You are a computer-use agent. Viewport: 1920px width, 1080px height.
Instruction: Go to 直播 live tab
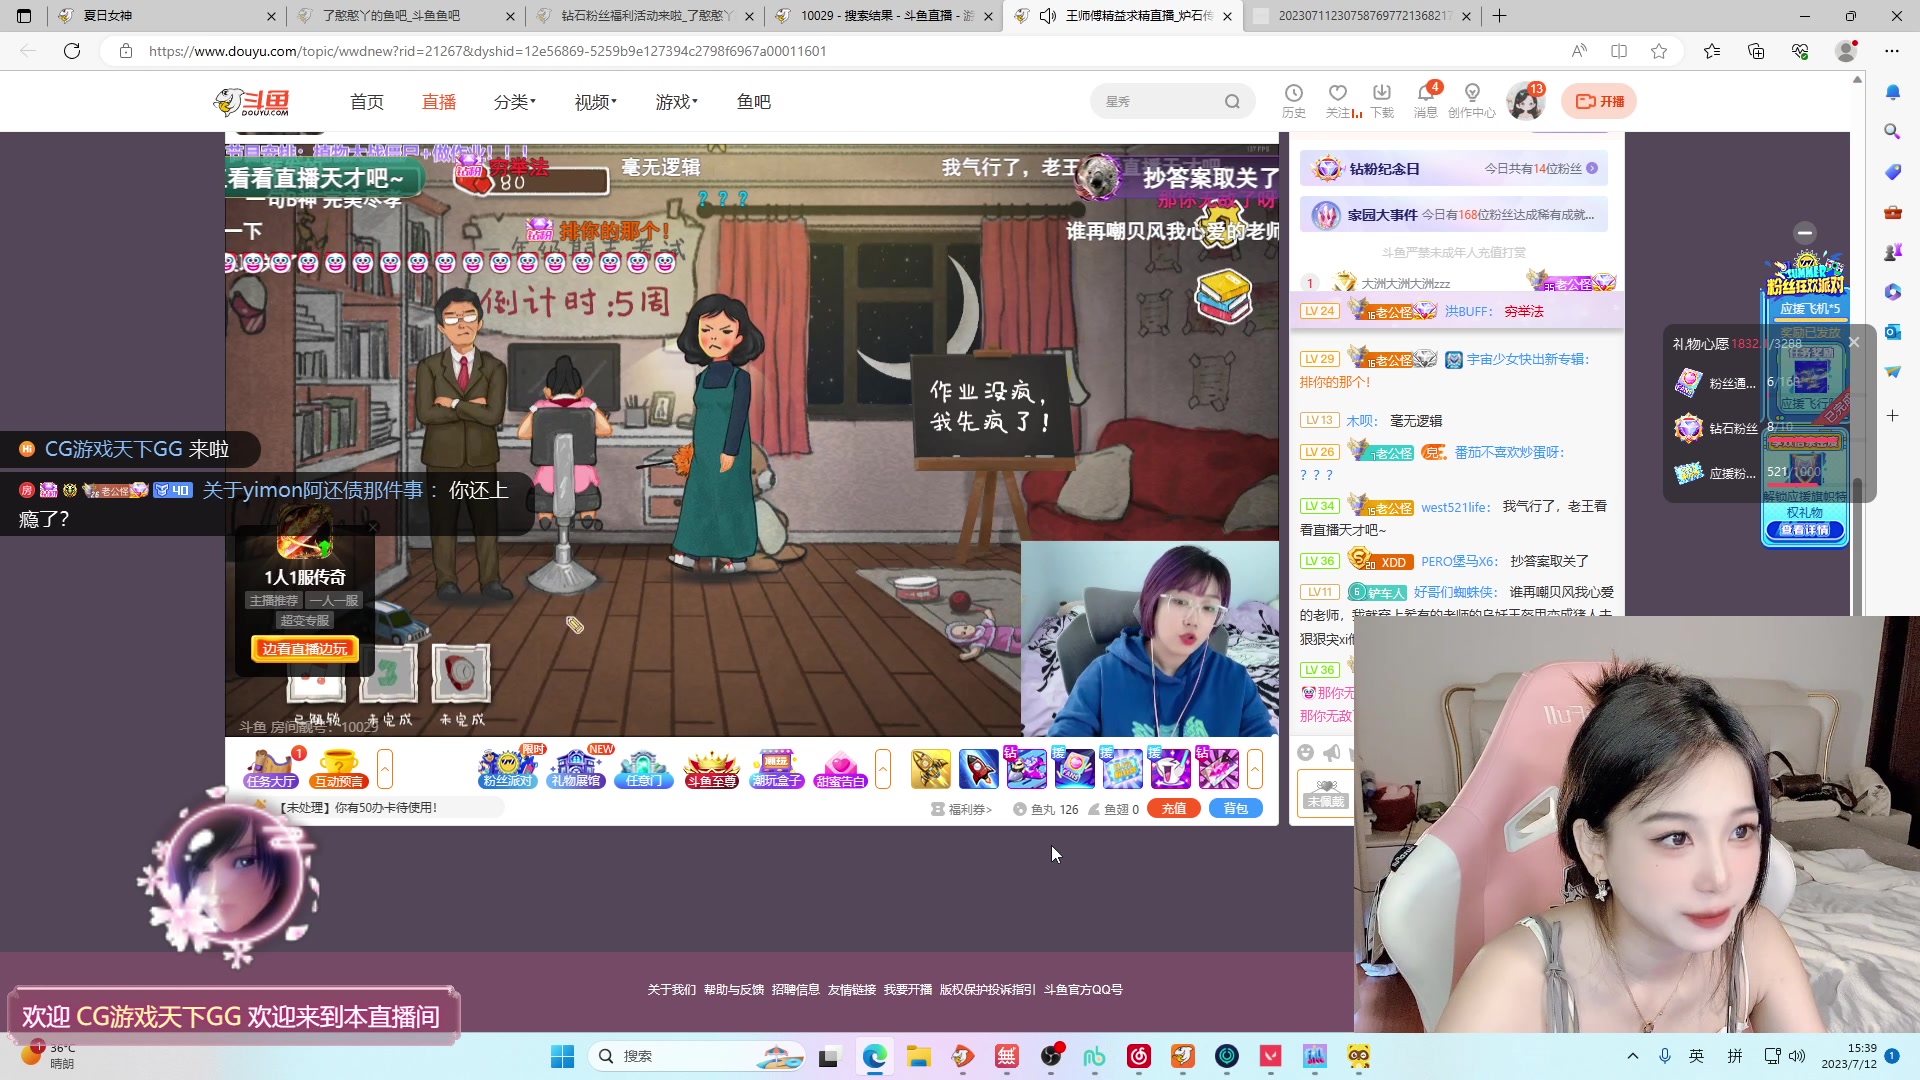tap(439, 102)
